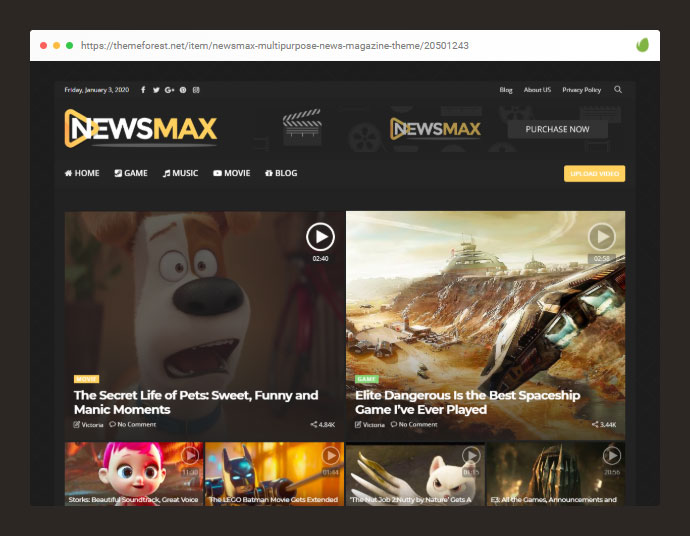Viewport: 690px width, 536px height.
Task: Open the Instagram social icon
Action: point(196,90)
